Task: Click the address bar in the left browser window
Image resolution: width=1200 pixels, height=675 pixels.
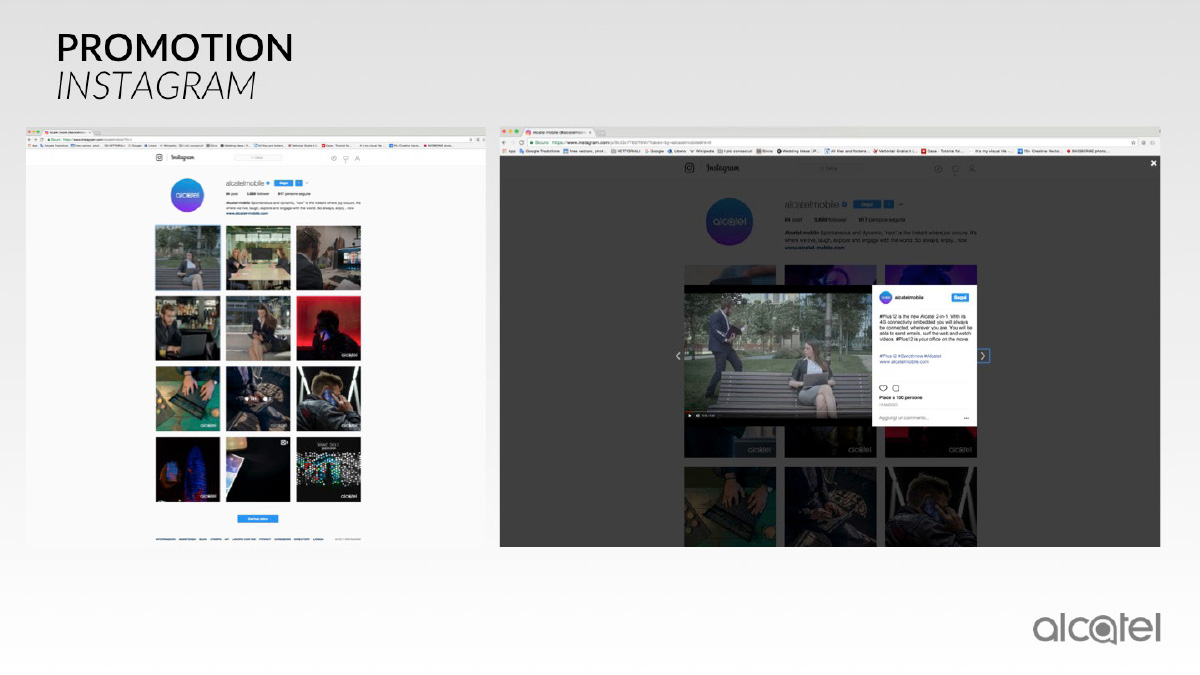Action: click(x=258, y=140)
